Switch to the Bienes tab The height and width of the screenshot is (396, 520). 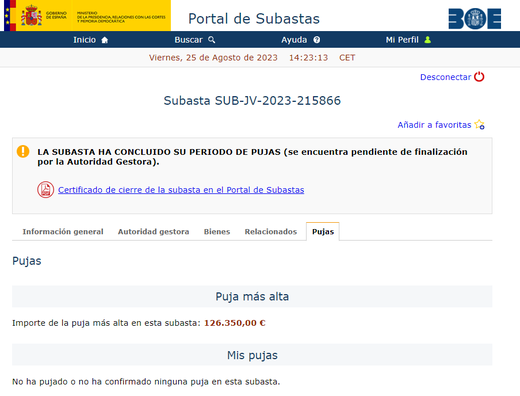point(217,231)
